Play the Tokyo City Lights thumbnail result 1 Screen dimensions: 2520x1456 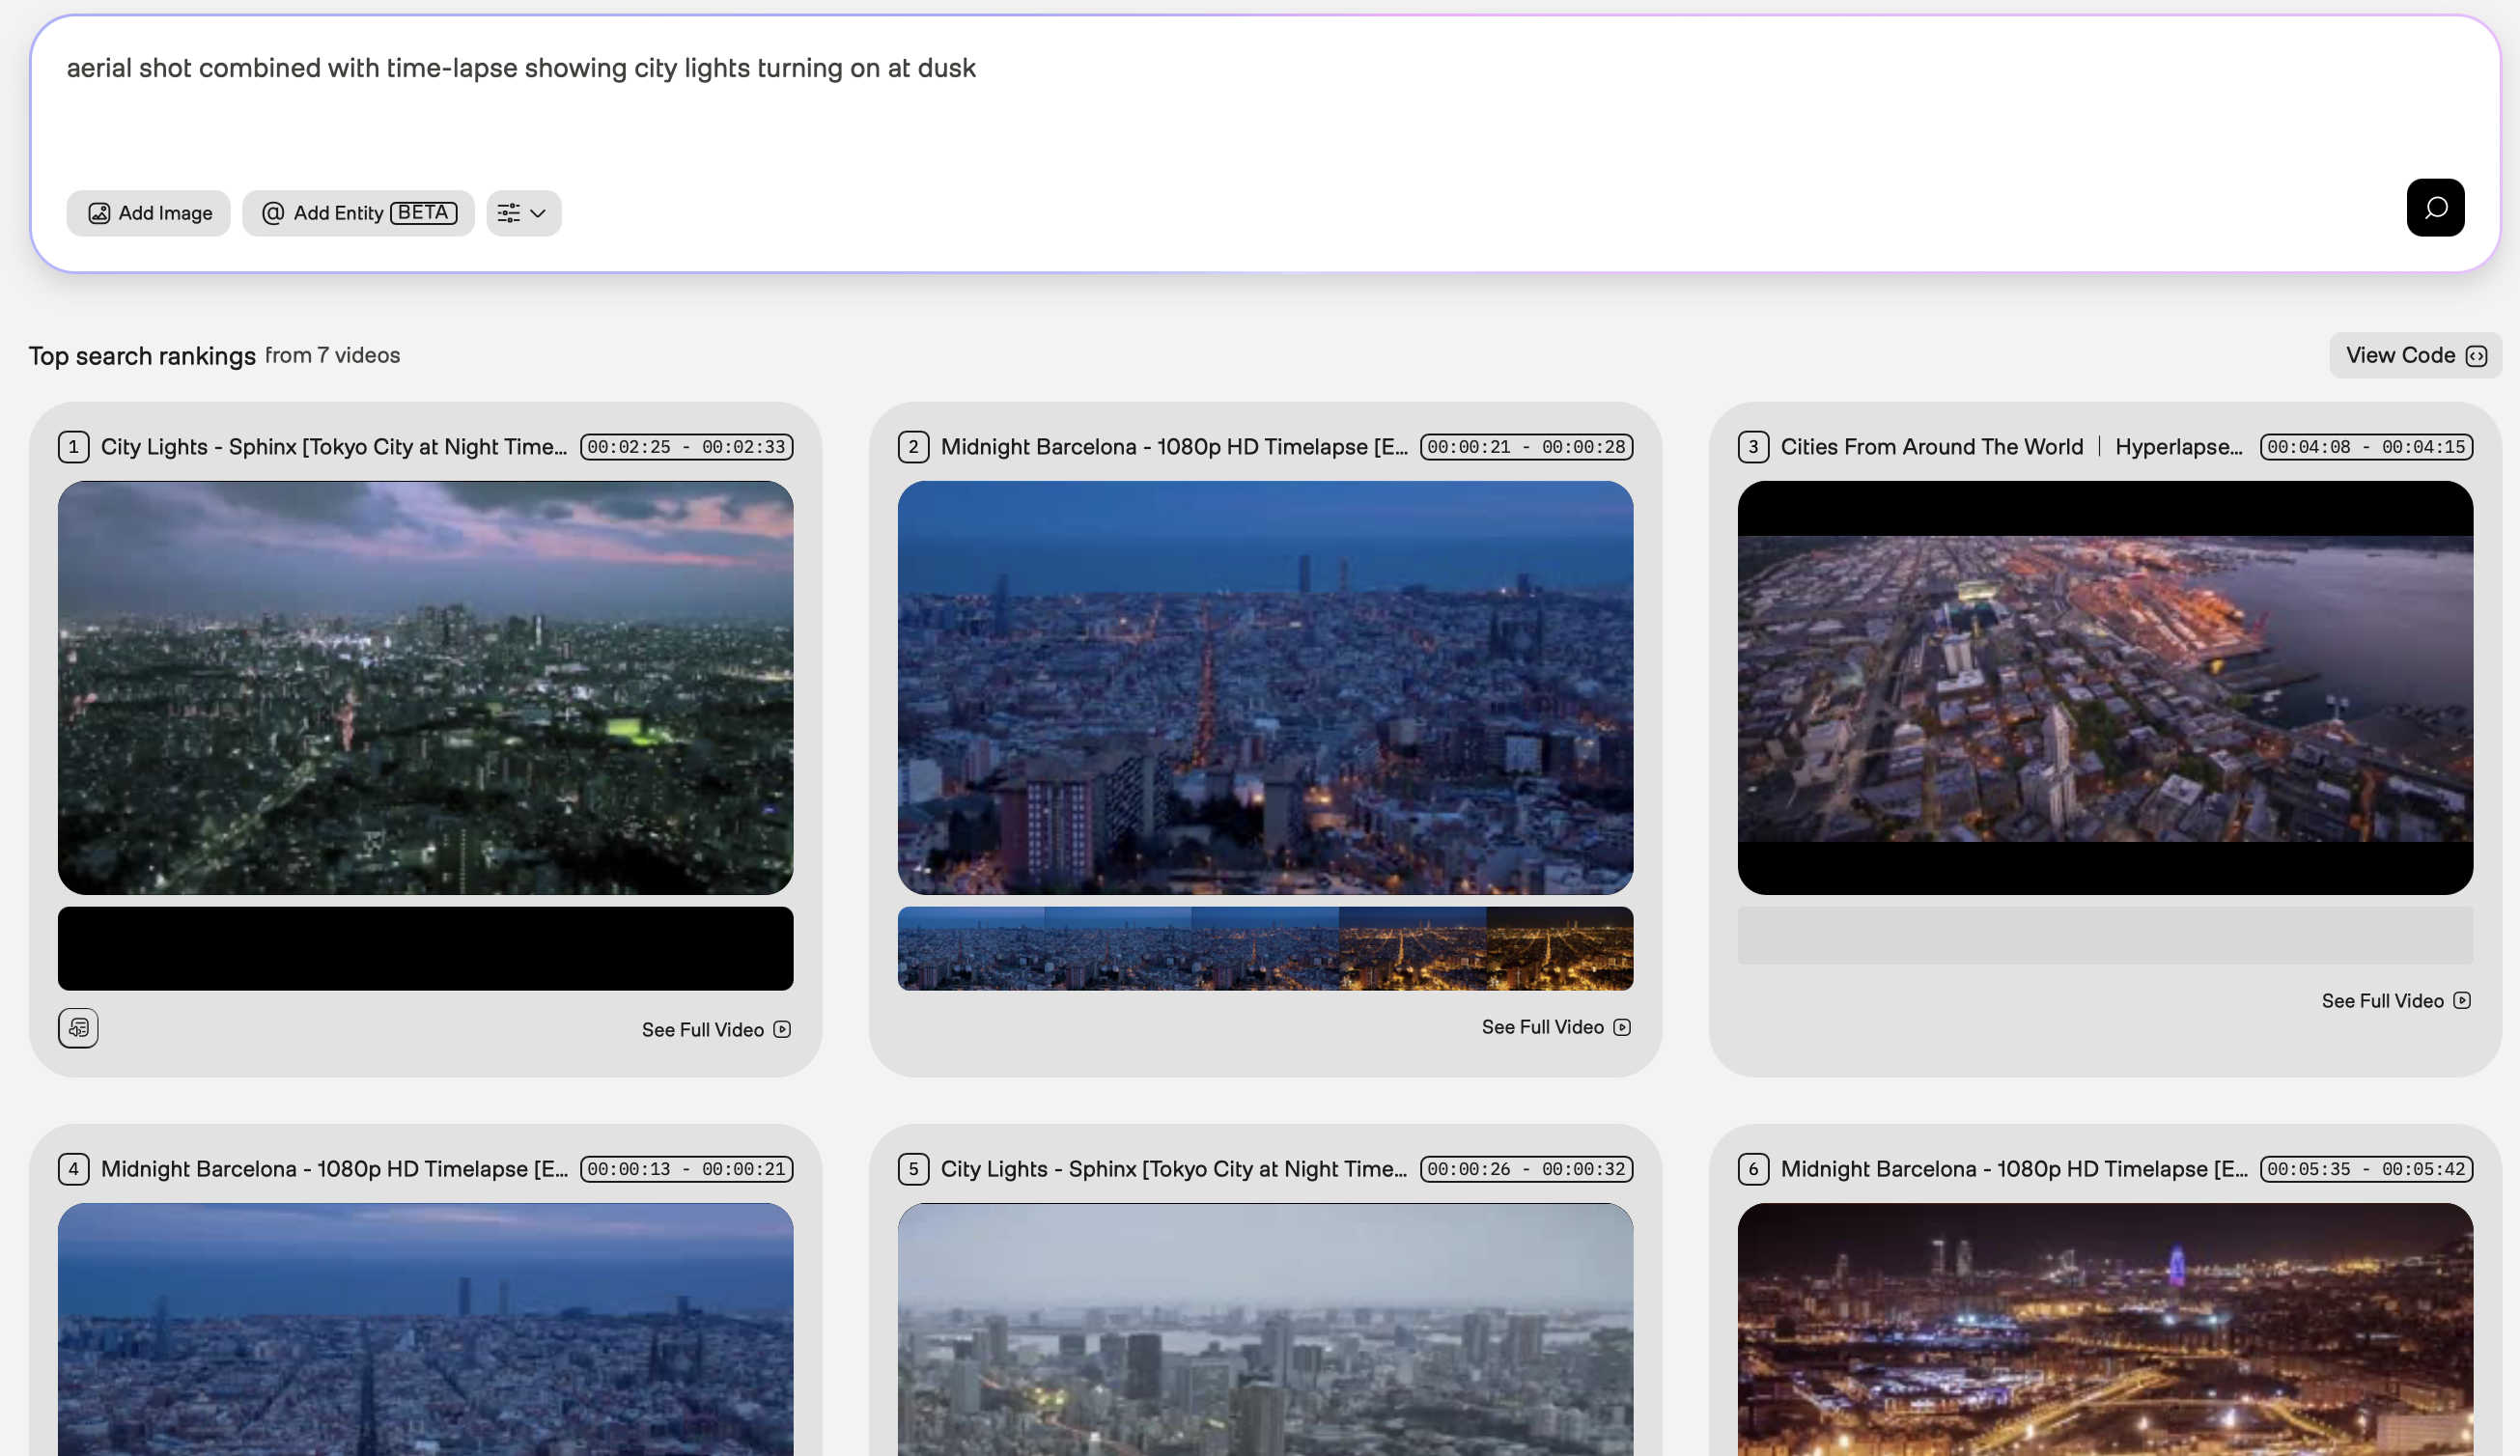point(425,688)
